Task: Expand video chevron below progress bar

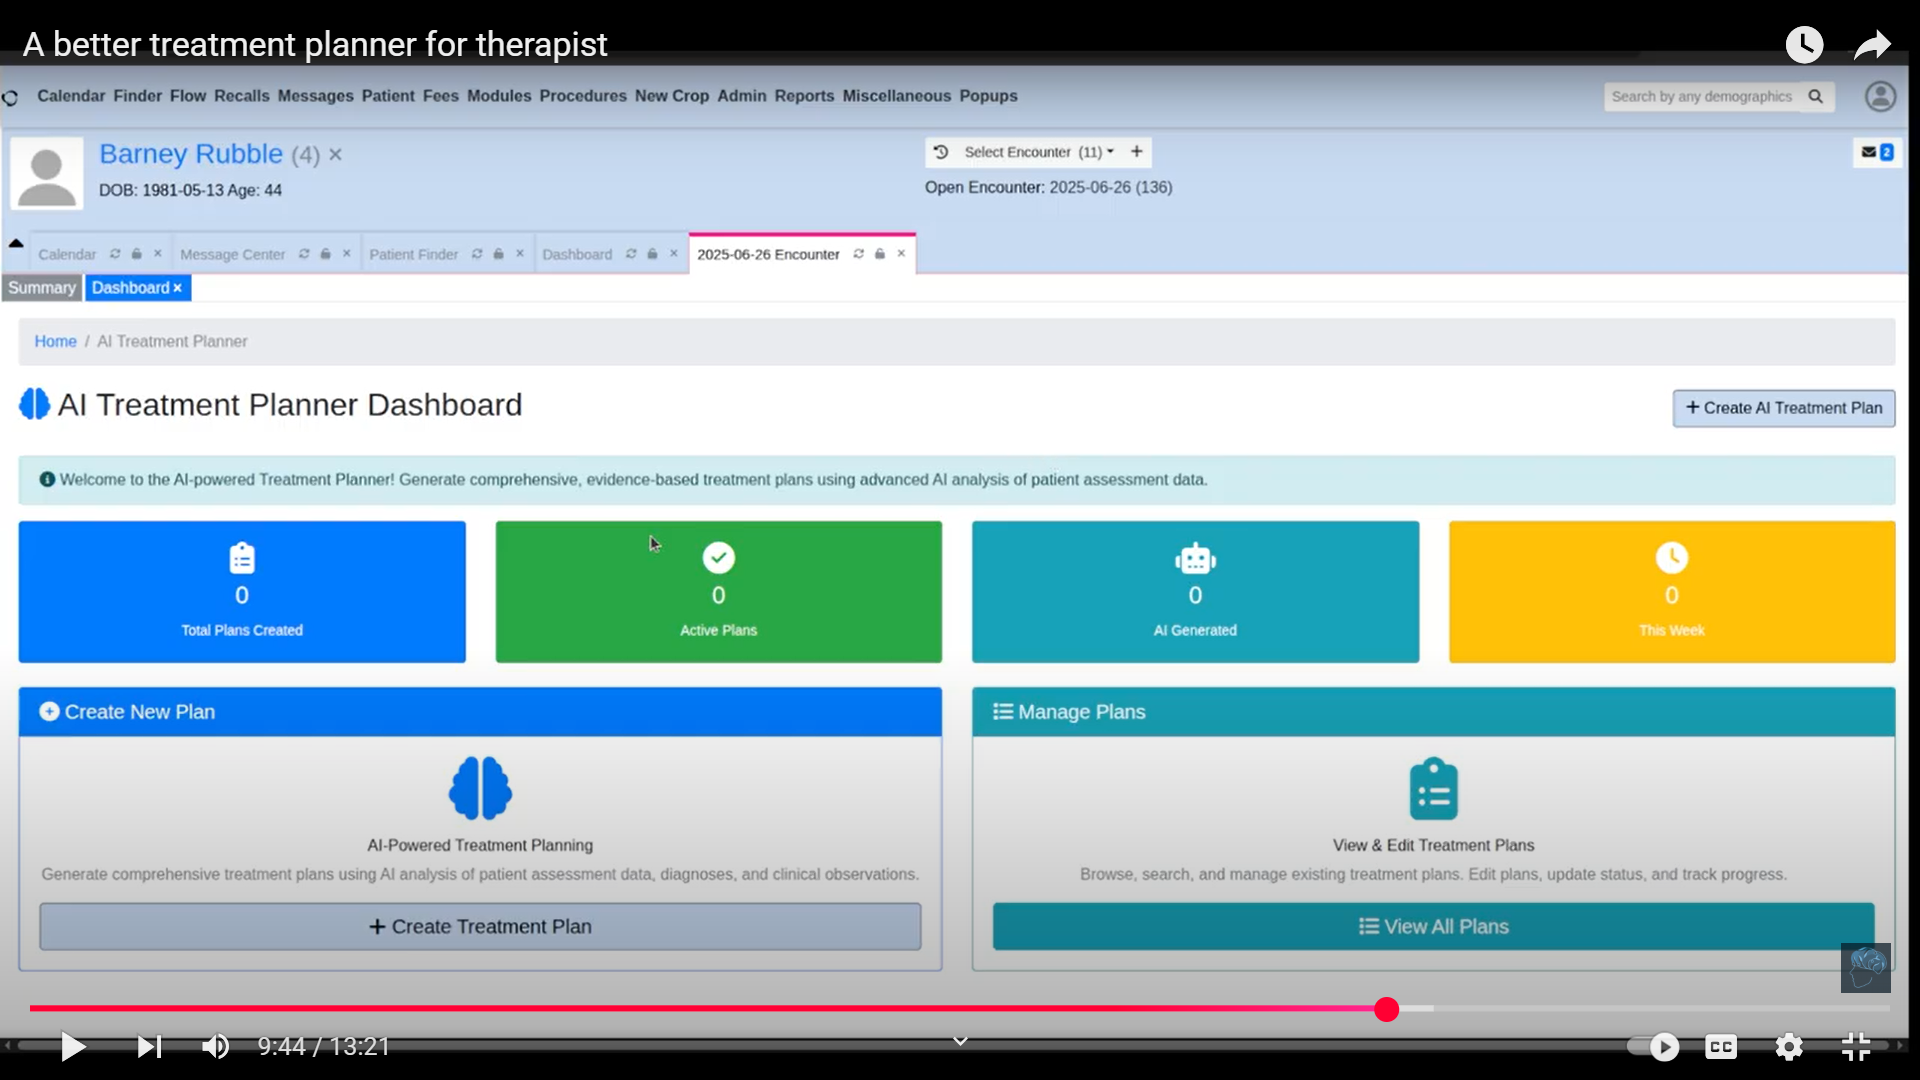Action: pos(960,1041)
